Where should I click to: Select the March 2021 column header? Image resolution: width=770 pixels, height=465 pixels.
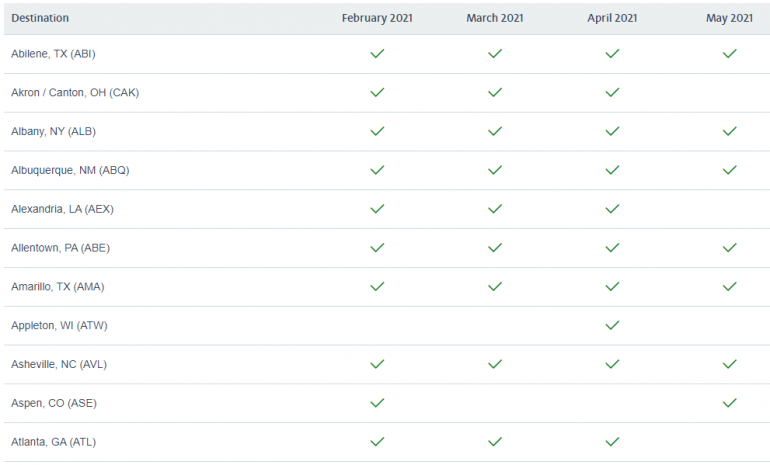click(494, 18)
